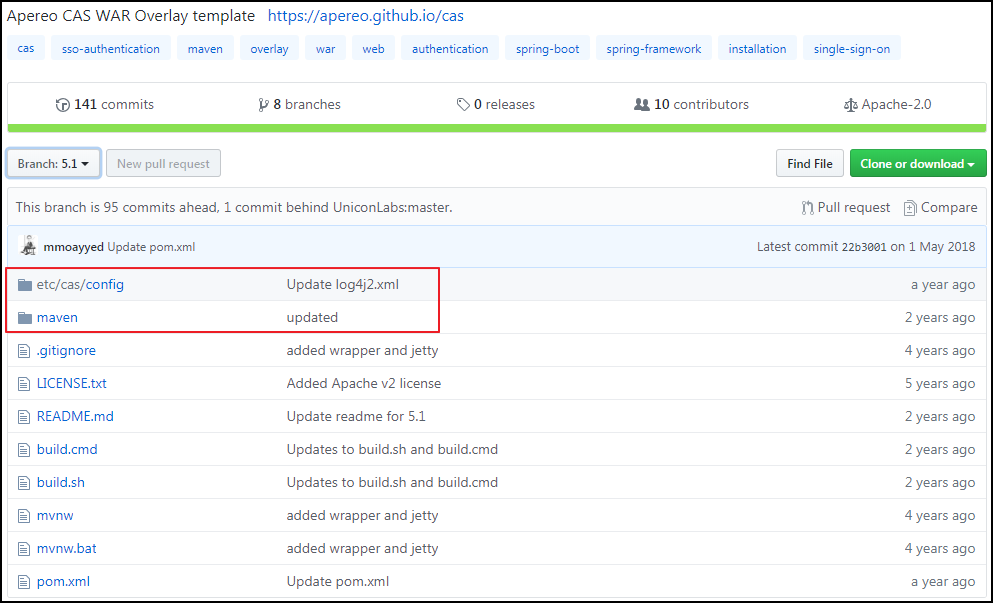Open mmoayyed's profile link

(73, 247)
